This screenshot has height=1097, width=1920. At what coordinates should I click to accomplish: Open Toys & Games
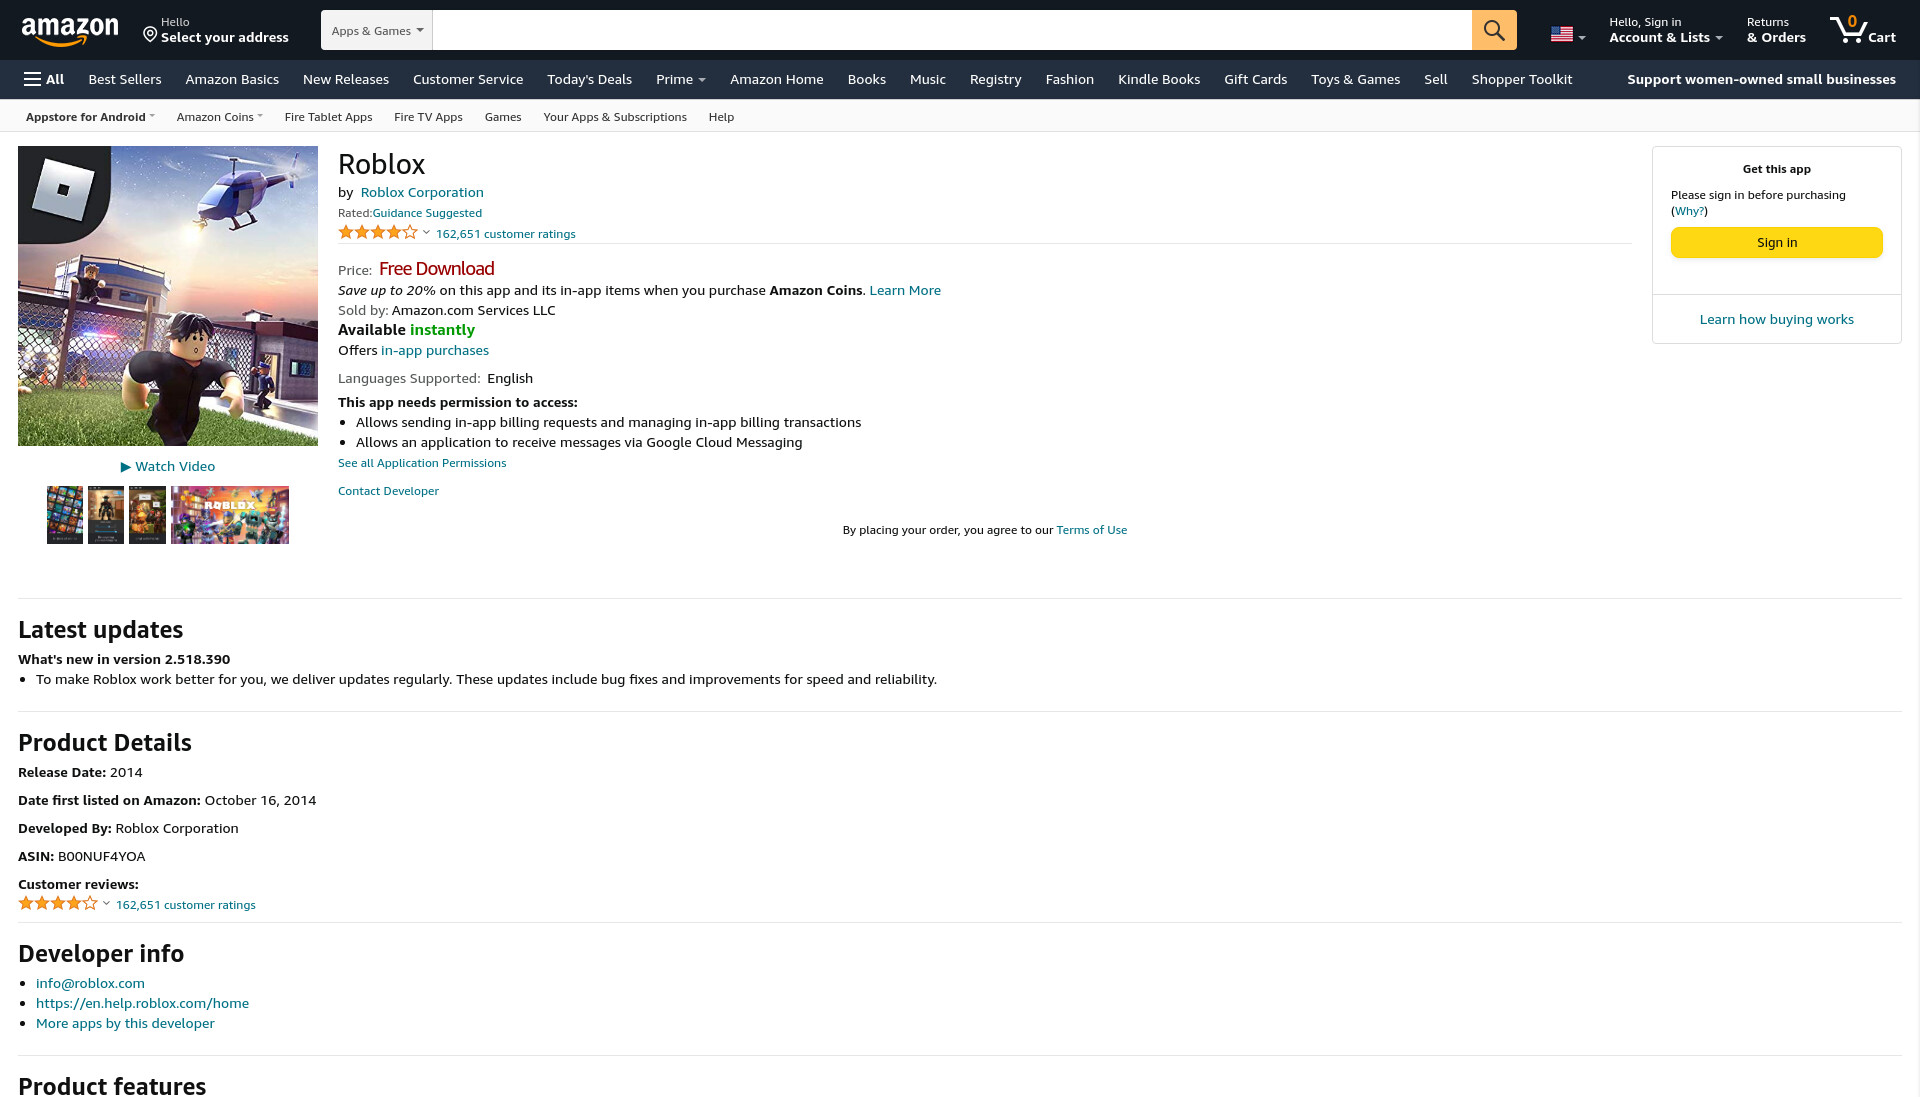pyautogui.click(x=1356, y=79)
